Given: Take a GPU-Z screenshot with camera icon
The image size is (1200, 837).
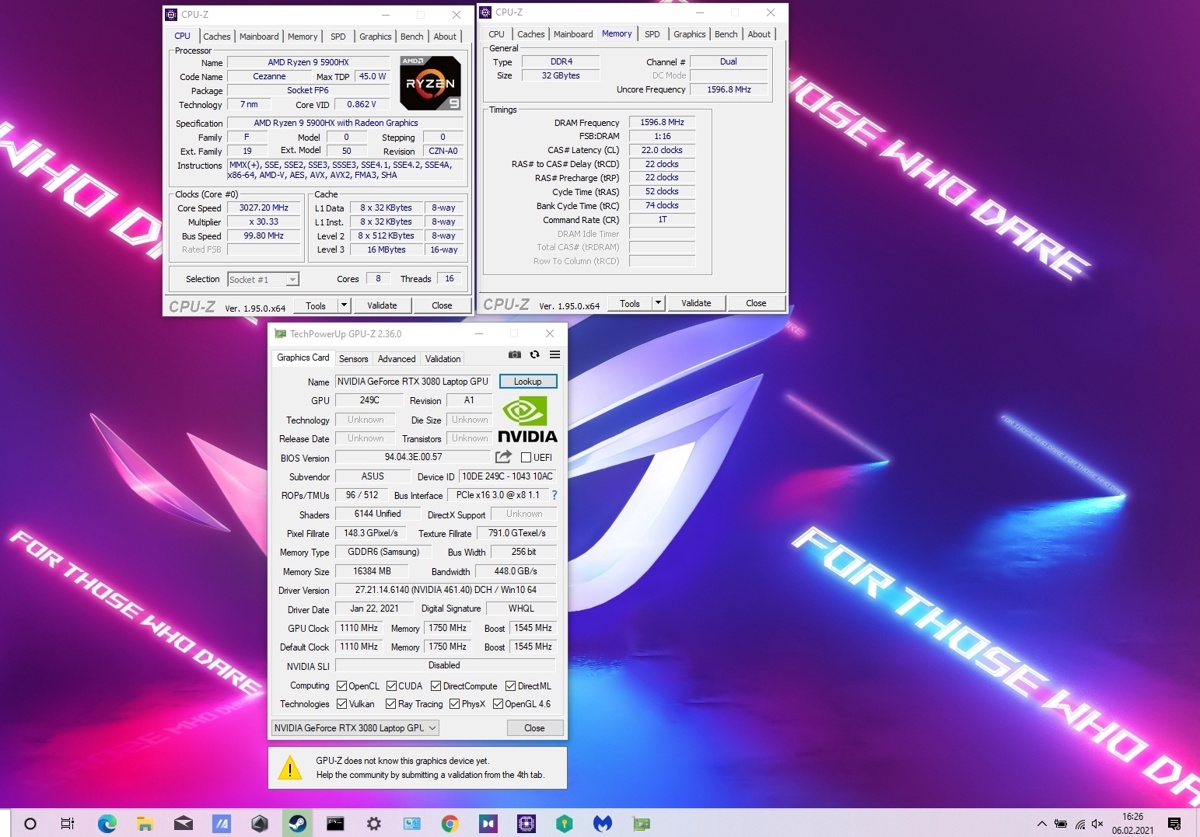Looking at the screenshot, I should tap(515, 355).
